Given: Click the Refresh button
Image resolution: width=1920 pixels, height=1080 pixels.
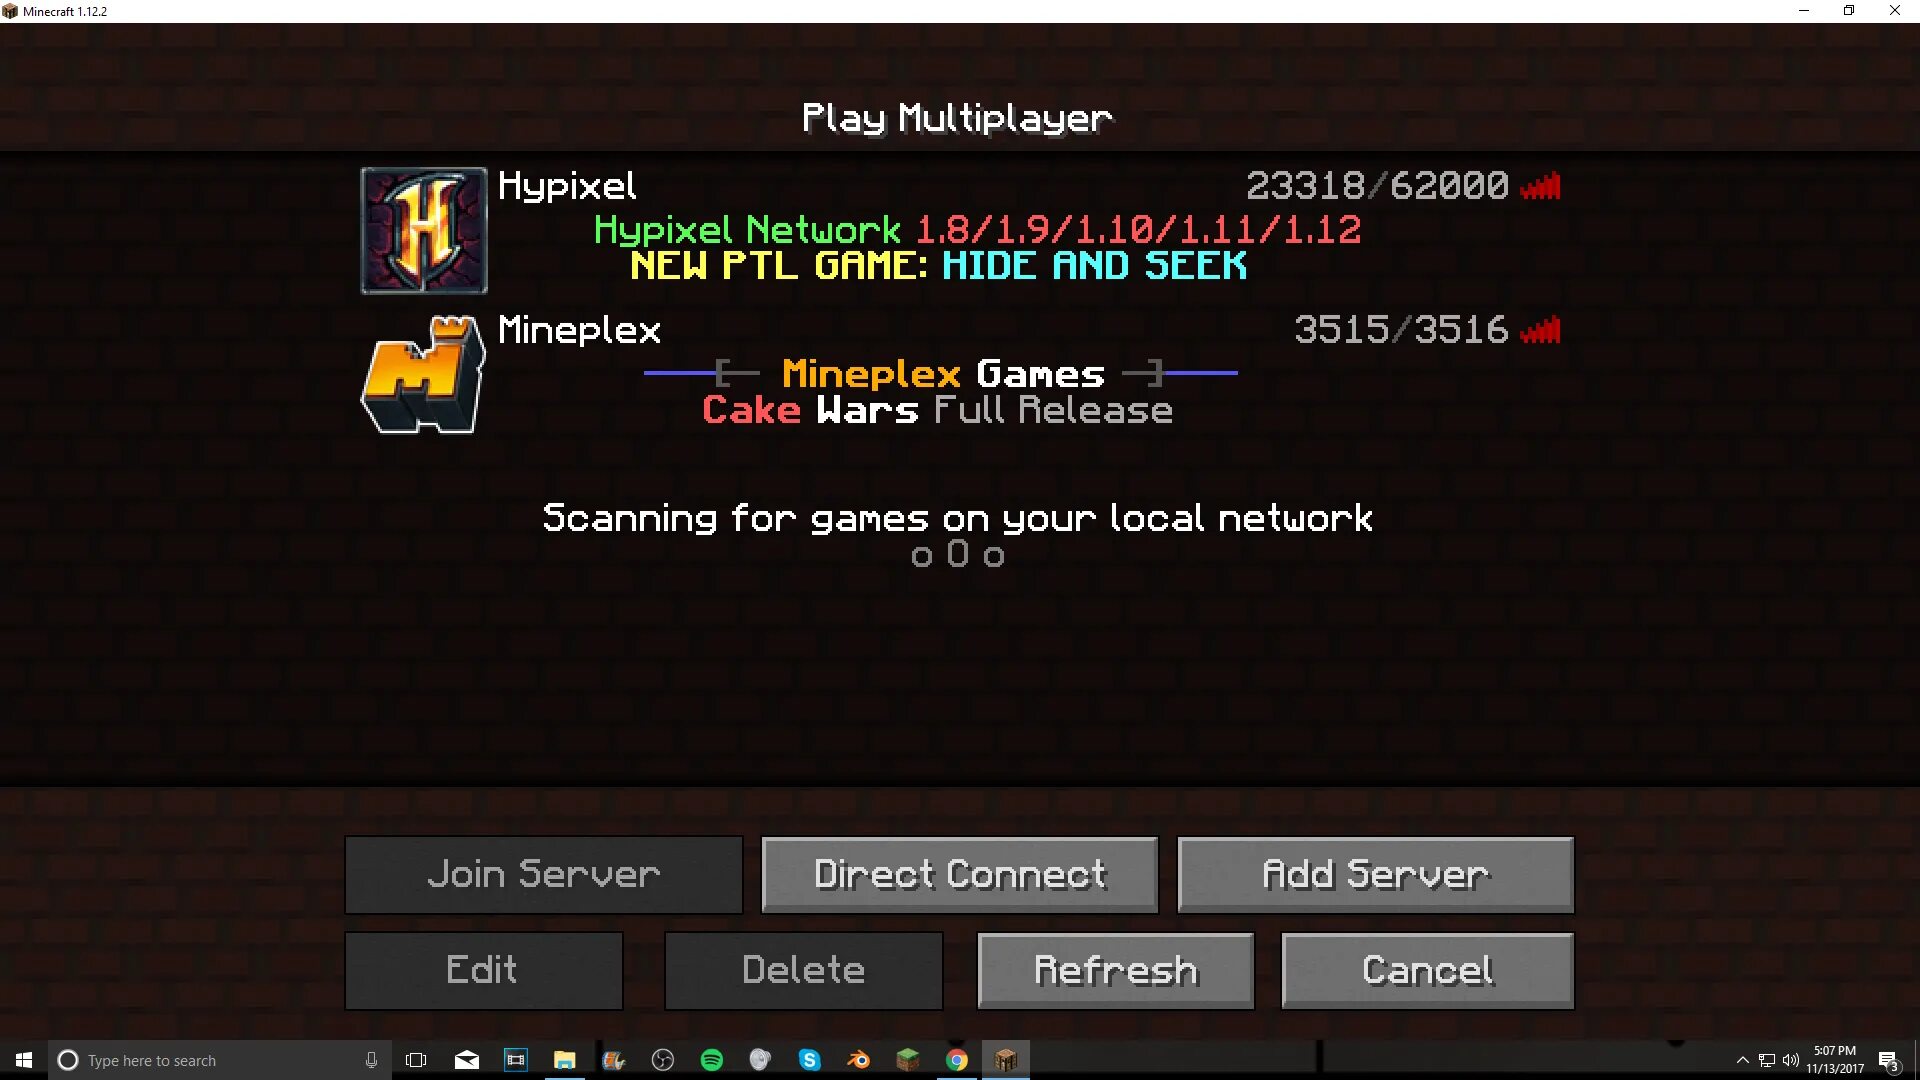Looking at the screenshot, I should (1116, 971).
